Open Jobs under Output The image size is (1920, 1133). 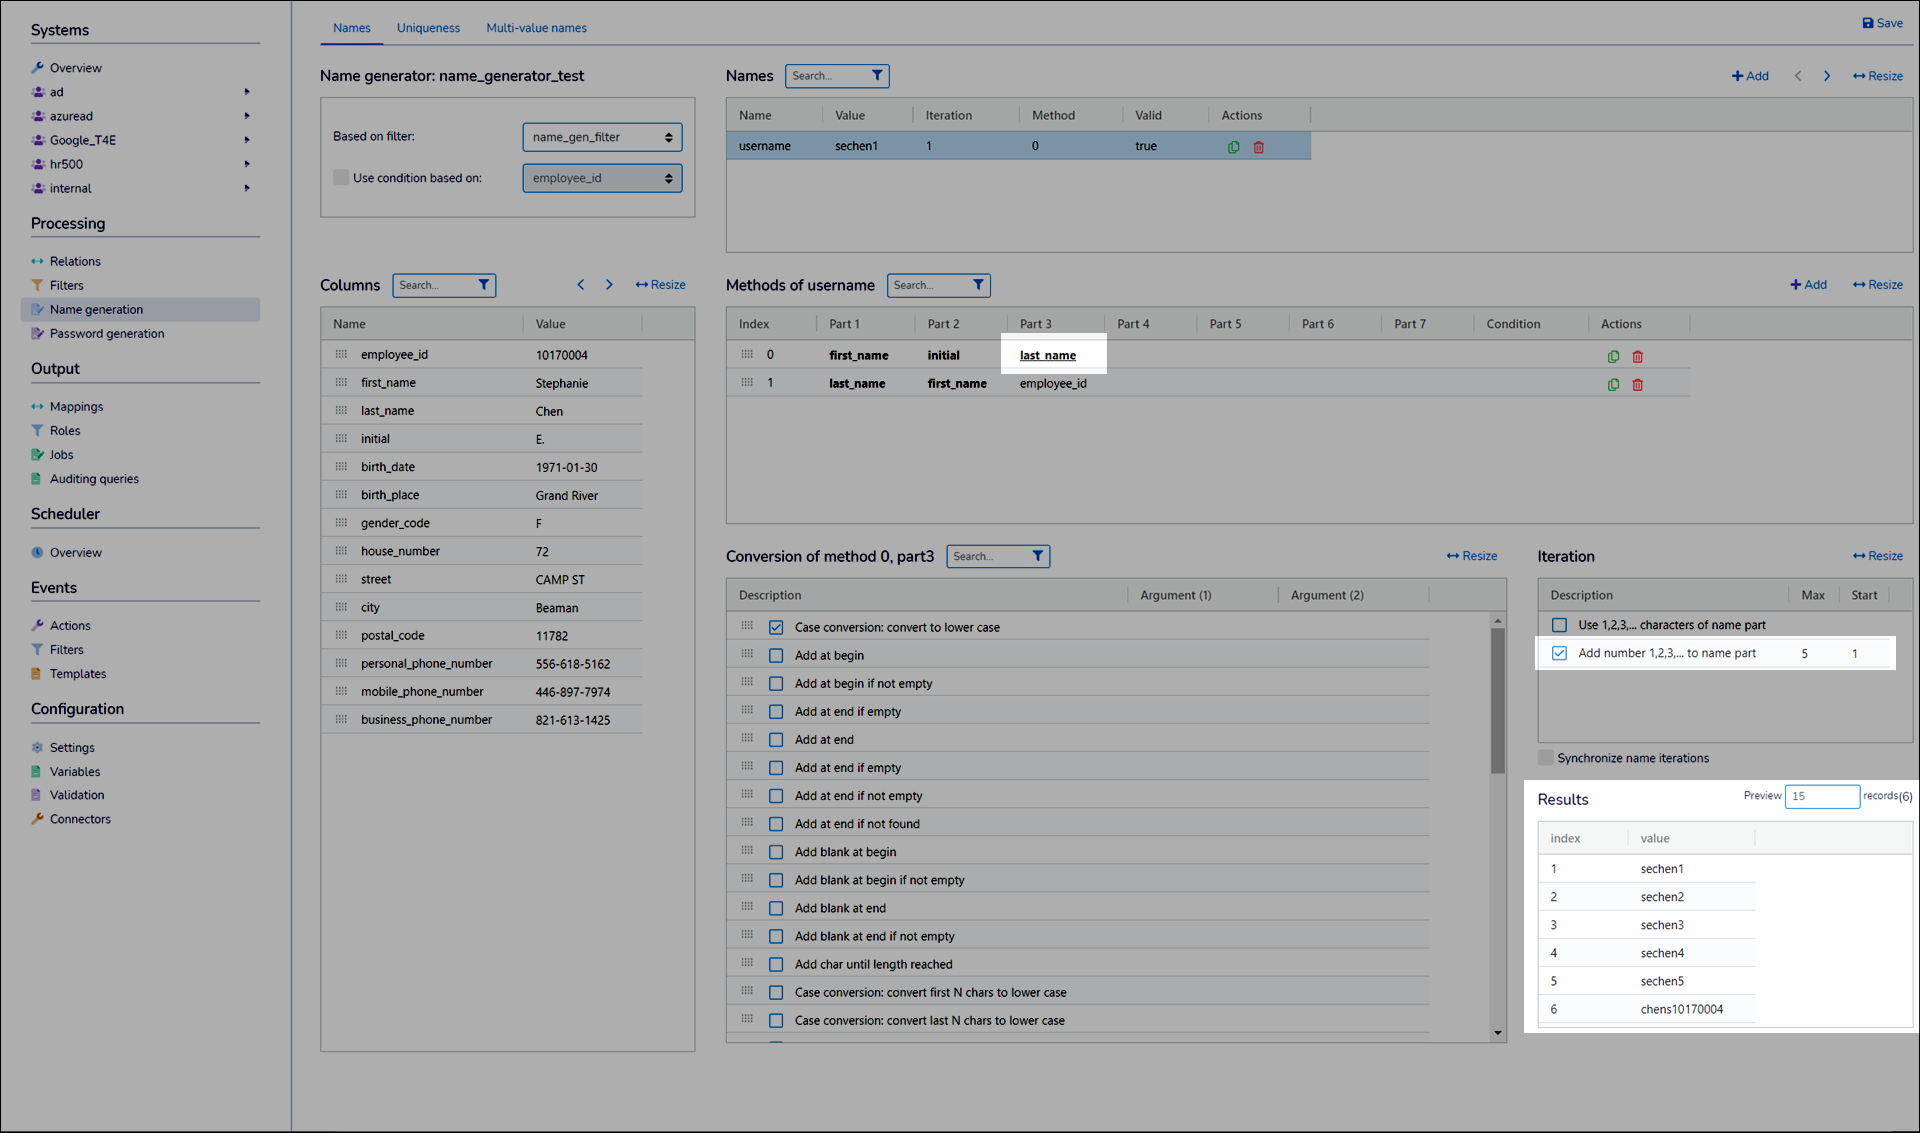61,455
